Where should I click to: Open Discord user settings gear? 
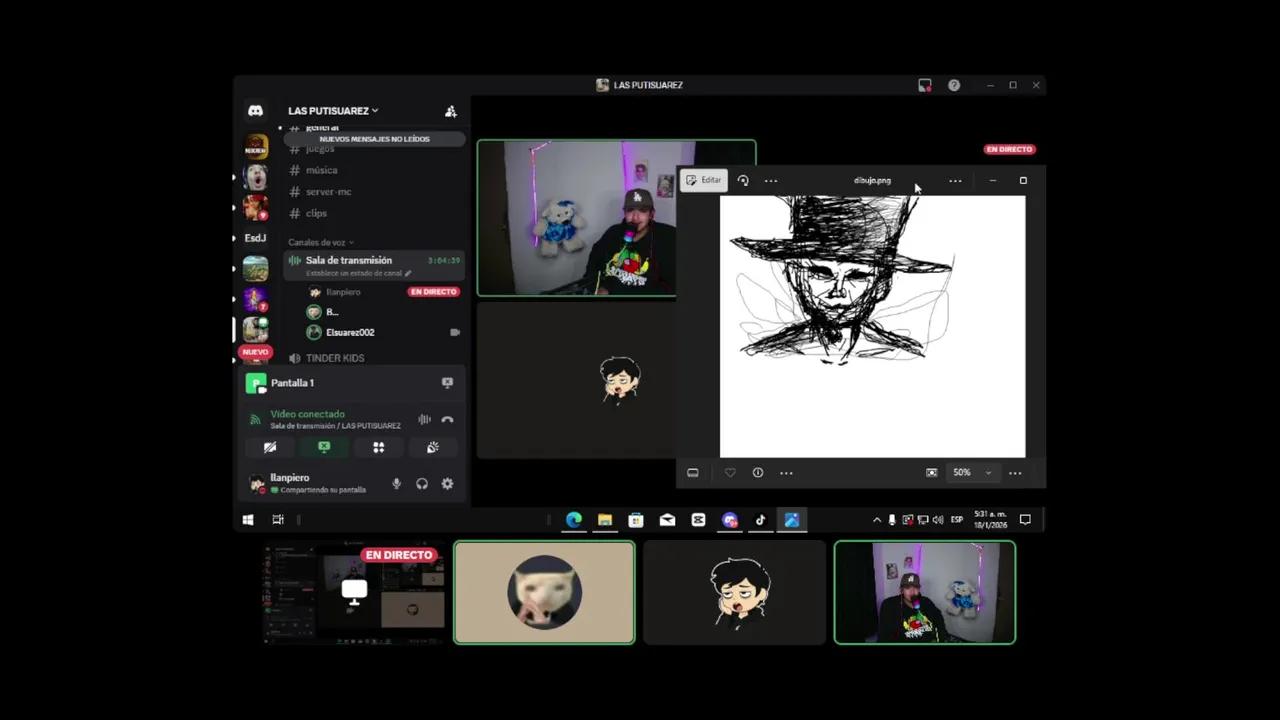[447, 483]
